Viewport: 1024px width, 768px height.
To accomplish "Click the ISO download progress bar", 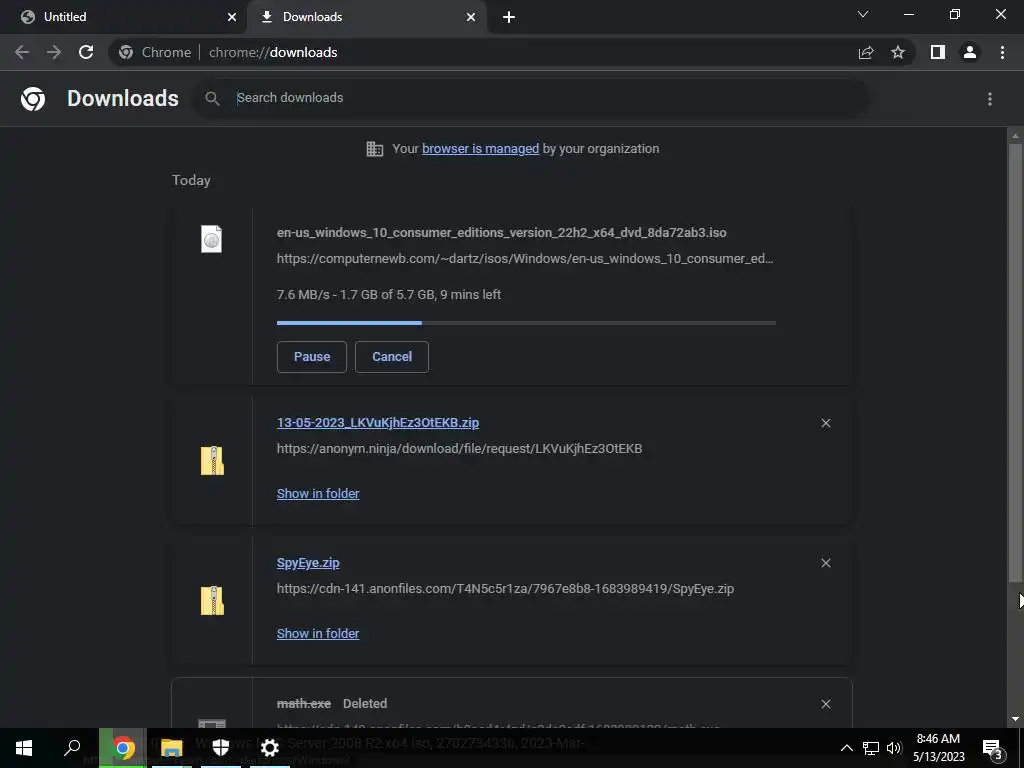I will (526, 323).
